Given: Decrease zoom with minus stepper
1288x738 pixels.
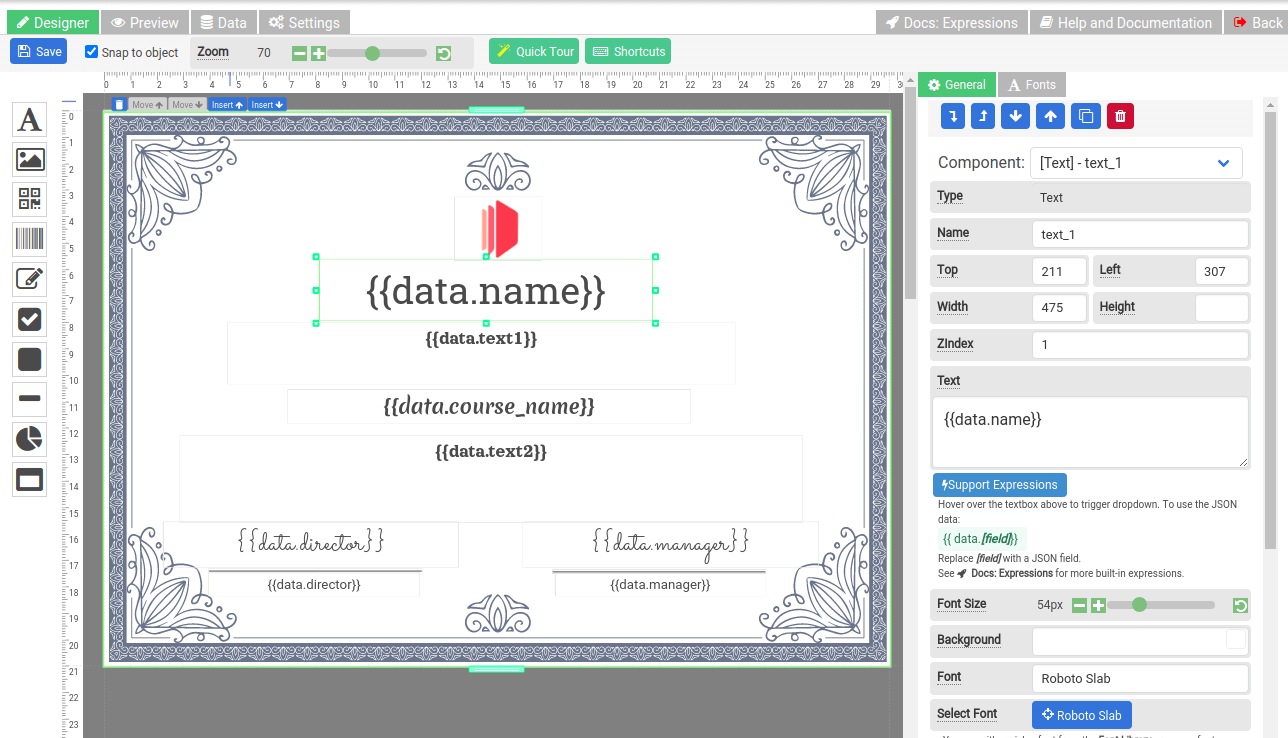Looking at the screenshot, I should pos(299,53).
